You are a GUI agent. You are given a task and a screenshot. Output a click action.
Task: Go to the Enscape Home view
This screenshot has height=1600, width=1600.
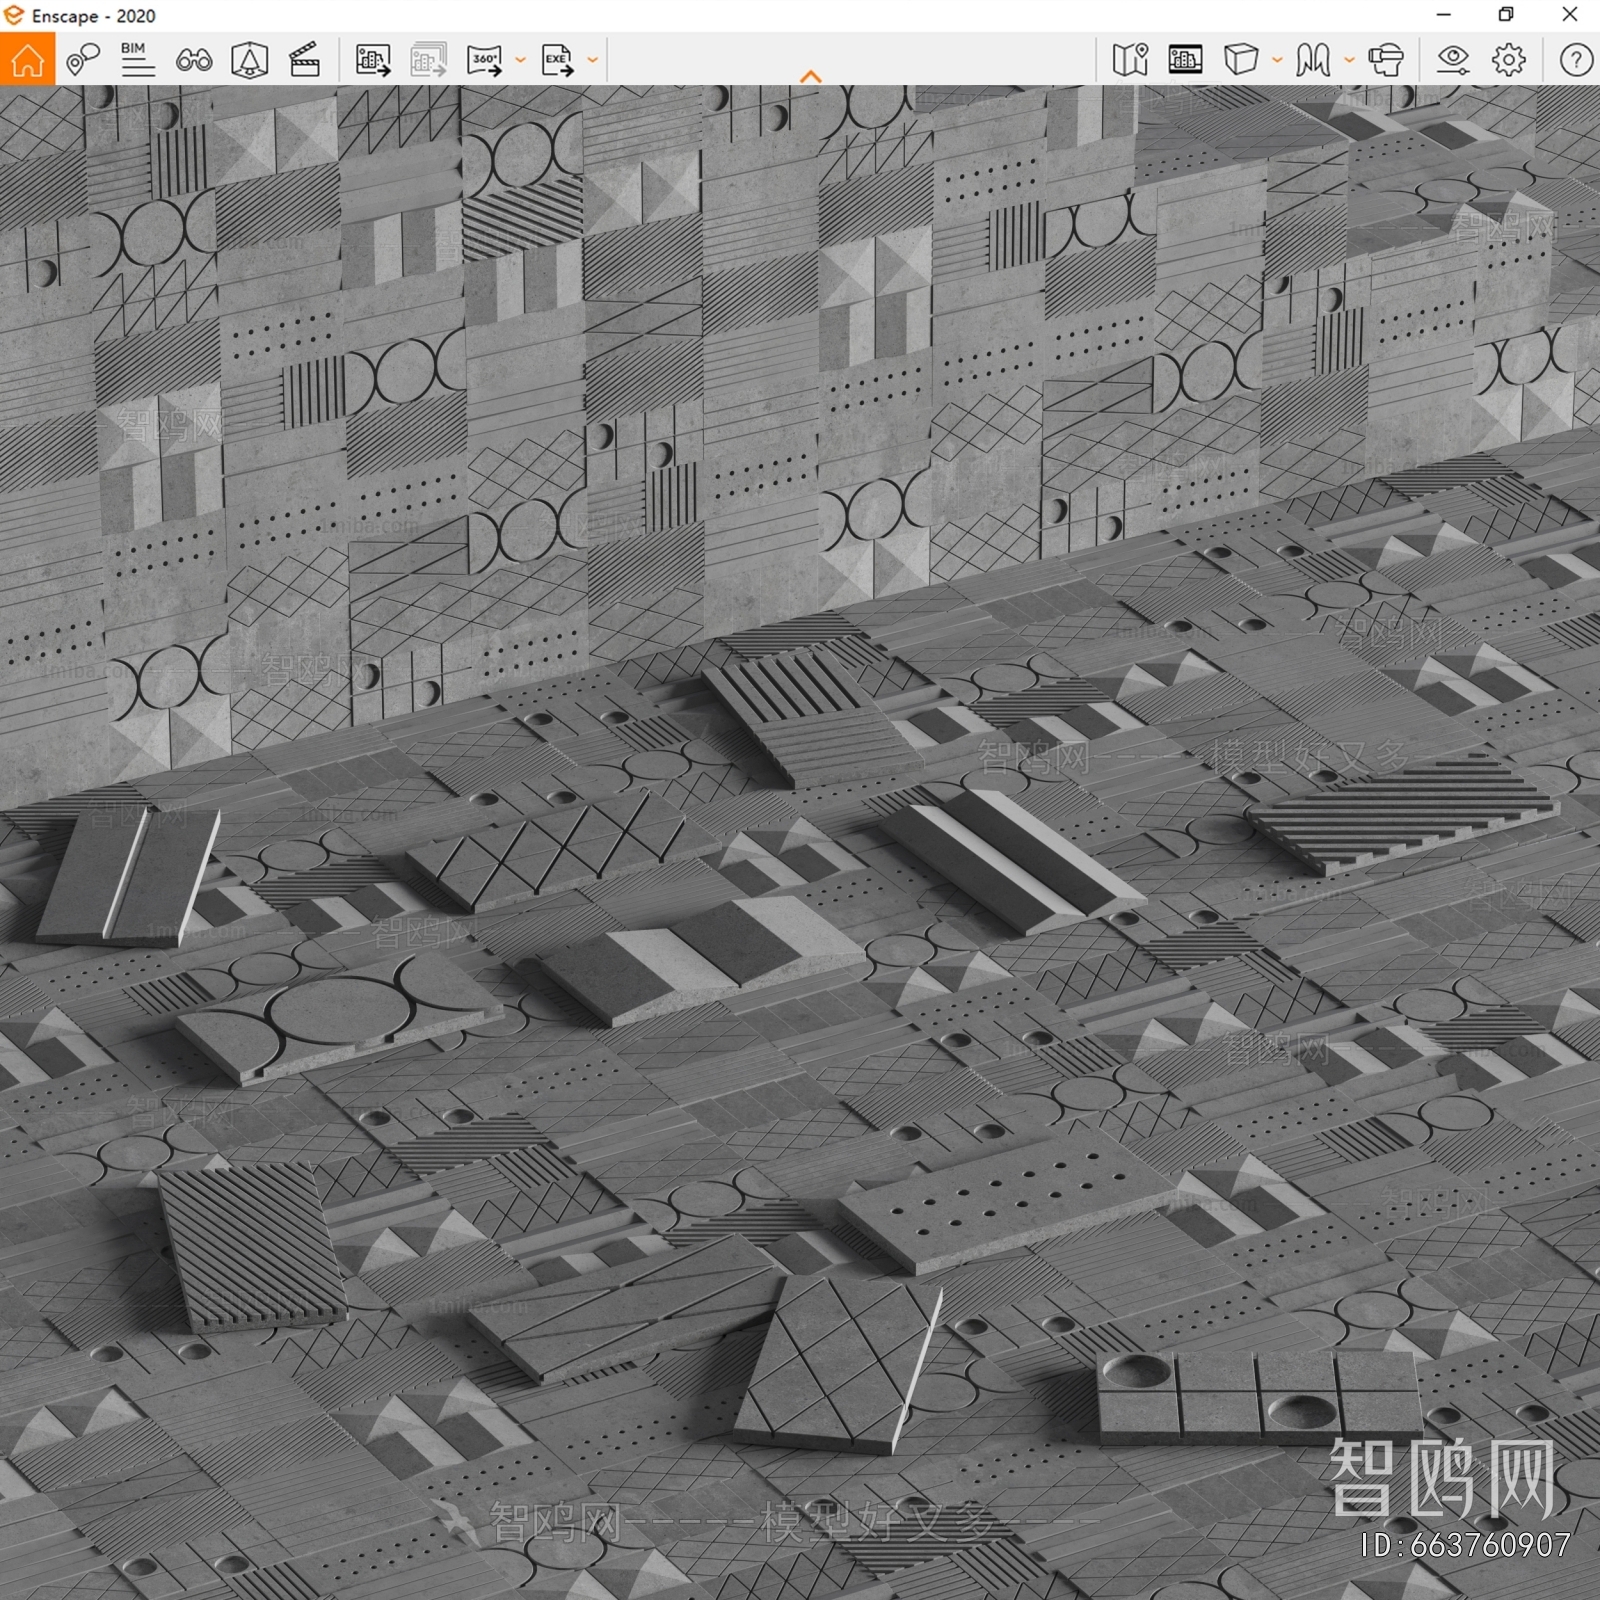click(27, 59)
